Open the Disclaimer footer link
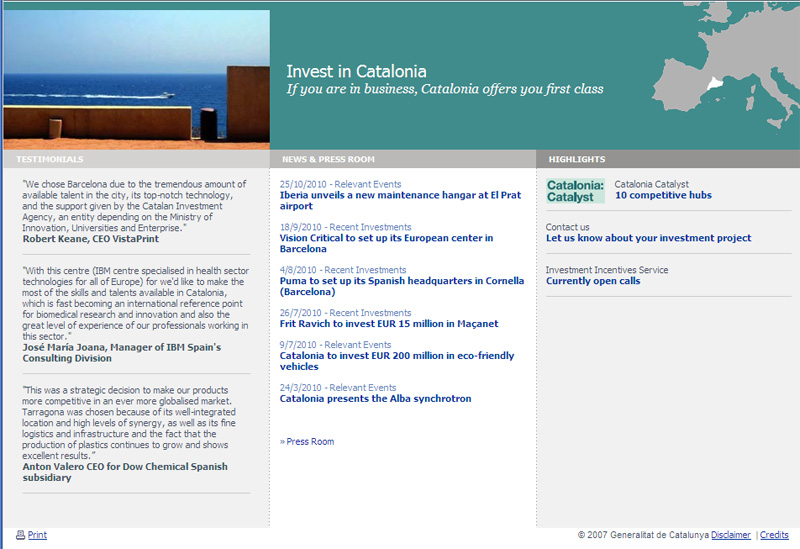Screen dimensions: 800x549 tap(731, 535)
